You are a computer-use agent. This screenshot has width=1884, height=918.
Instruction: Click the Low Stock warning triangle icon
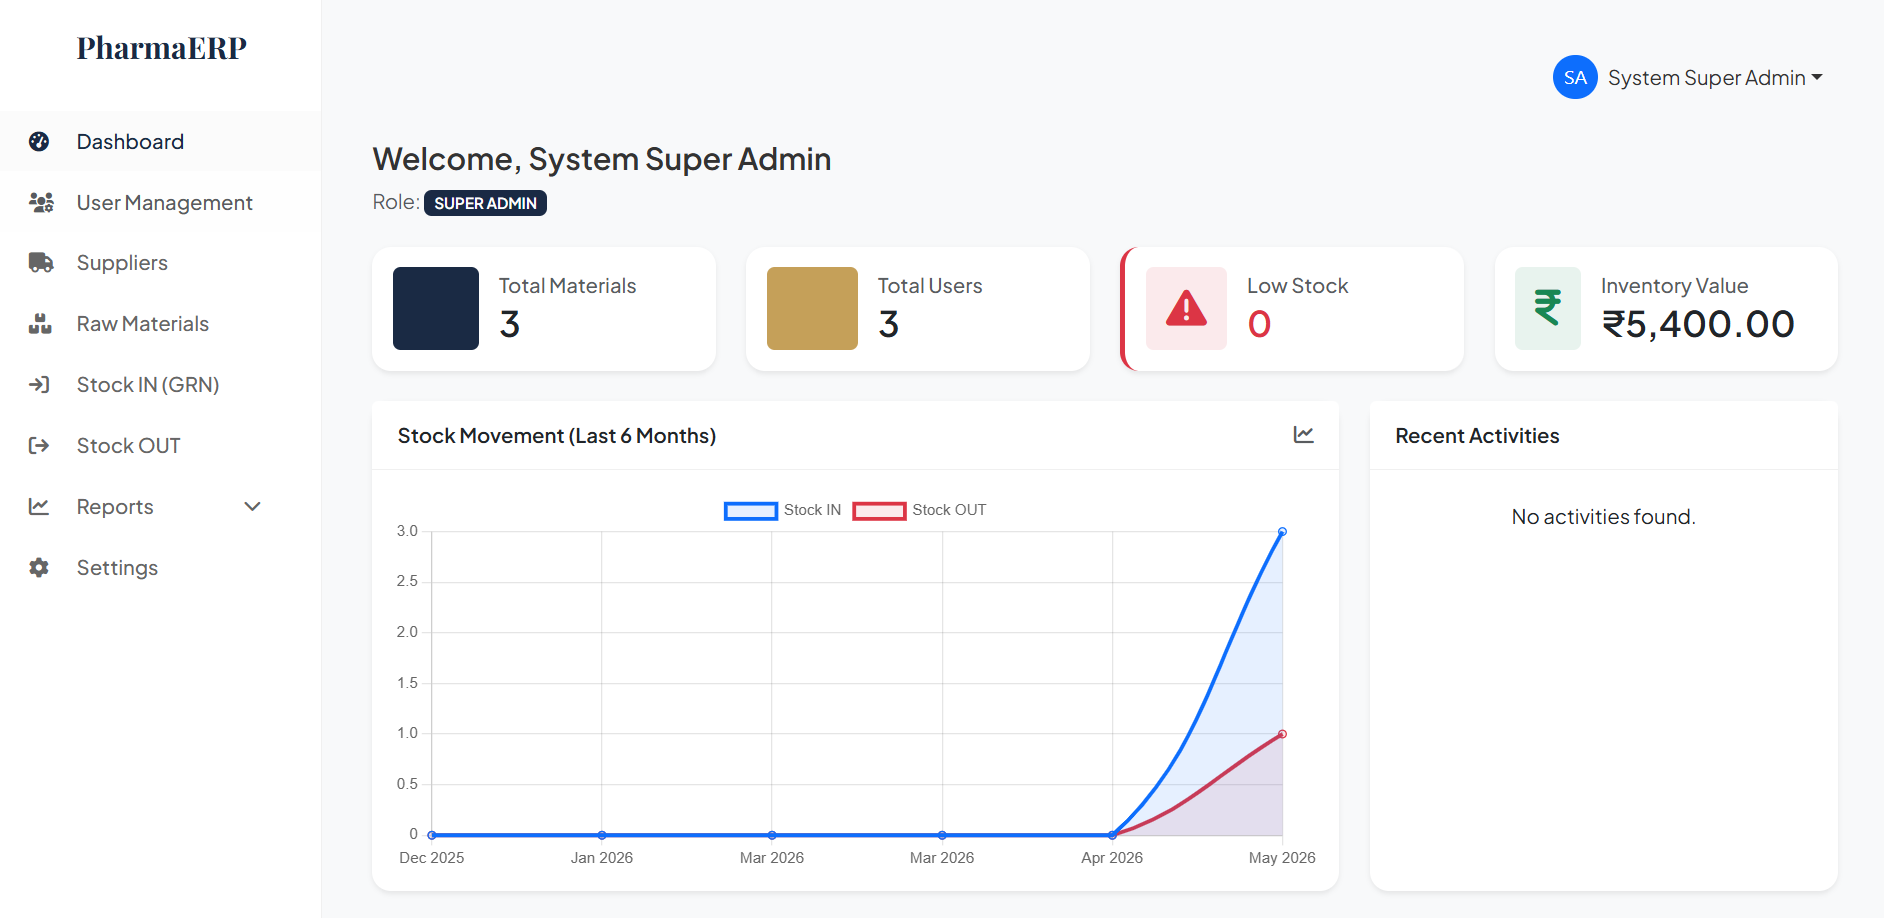click(1186, 308)
